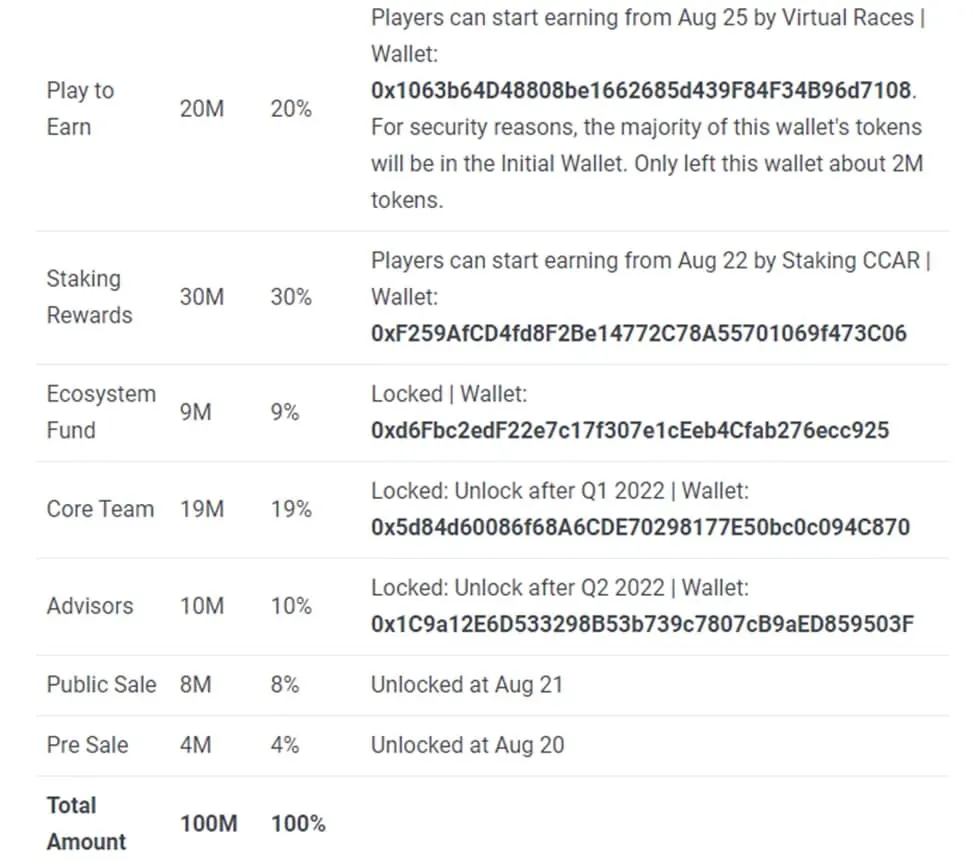
Task: Click the Play to Earn wallet address
Action: click(641, 91)
